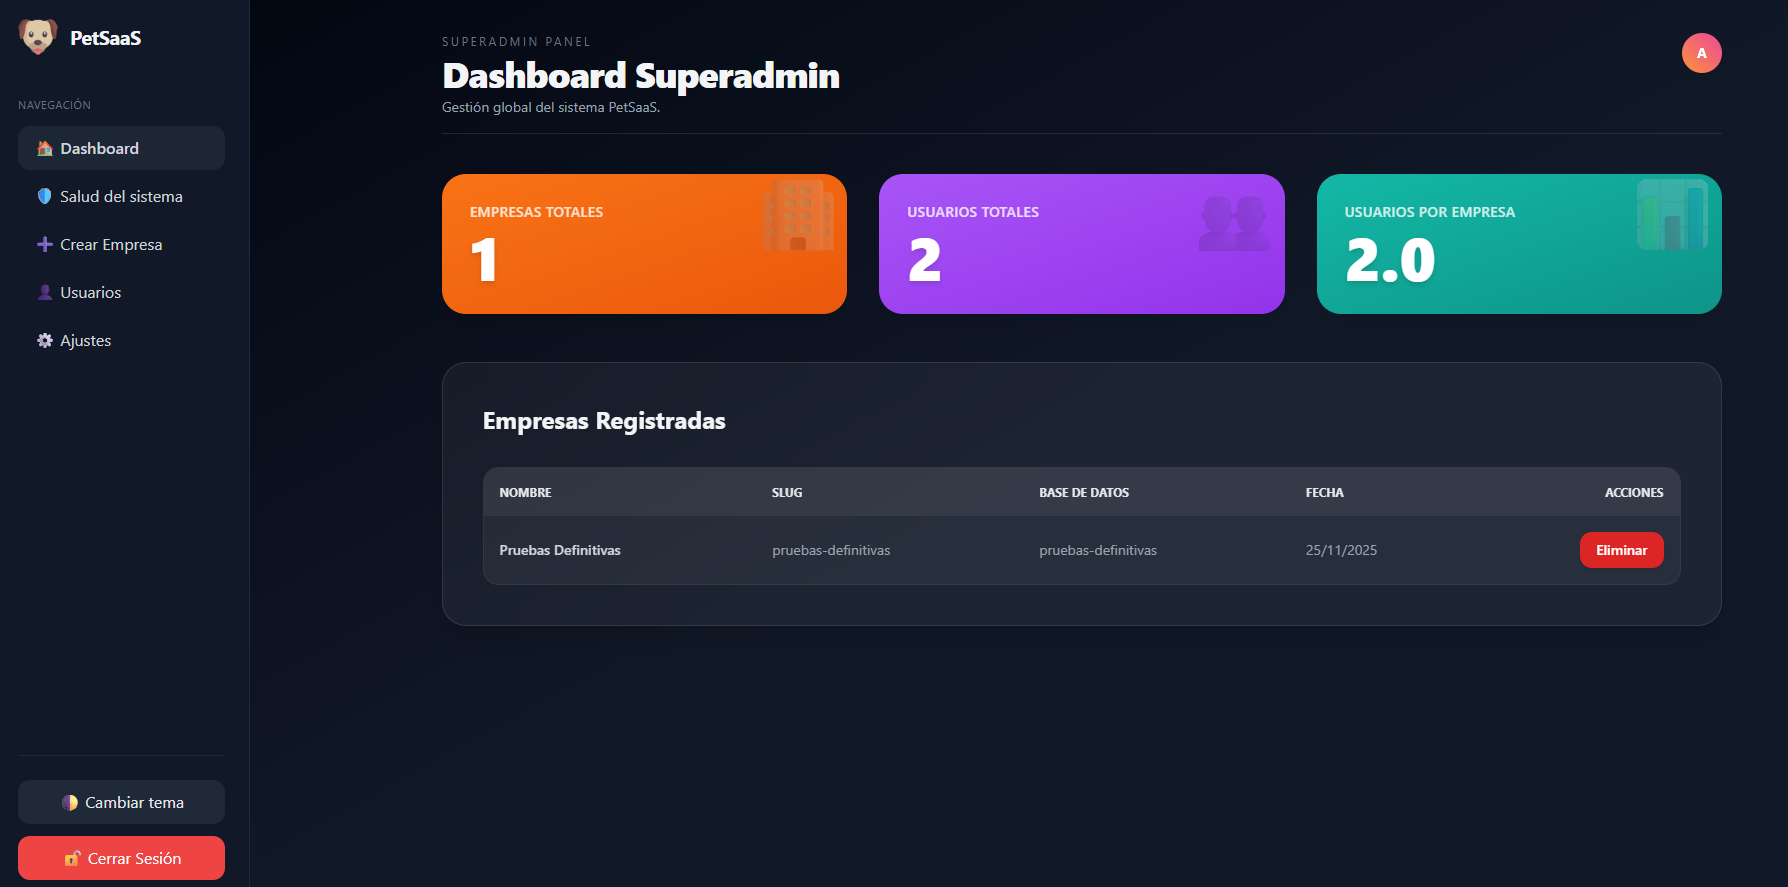Image resolution: width=1788 pixels, height=887 pixels.
Task: Click the plus icon for Crear Empresa
Action: [x=45, y=245]
